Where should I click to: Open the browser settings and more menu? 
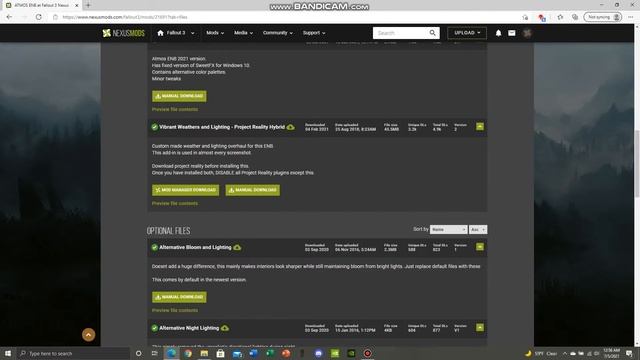[631, 17]
